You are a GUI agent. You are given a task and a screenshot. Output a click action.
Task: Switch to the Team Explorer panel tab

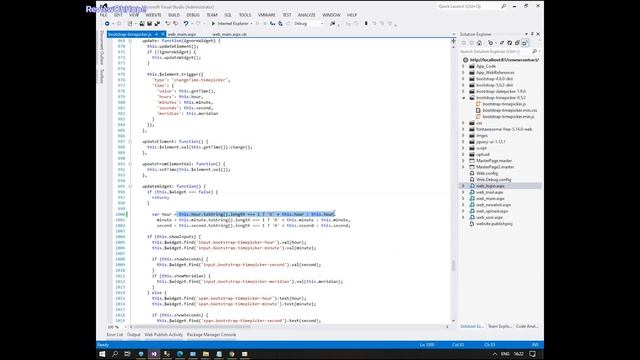point(499,326)
